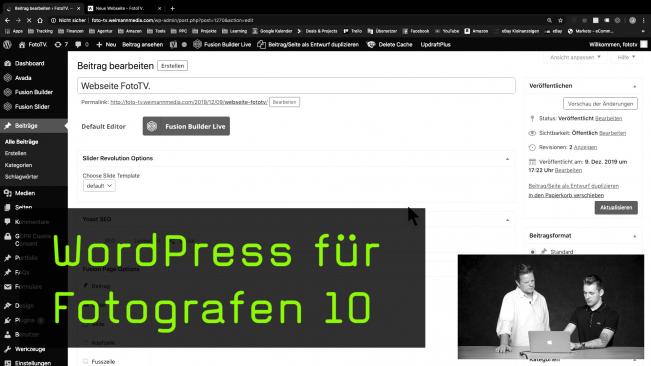The image size is (651, 366).
Task: Open a new browser tab with plus
Action: [x=172, y=8]
